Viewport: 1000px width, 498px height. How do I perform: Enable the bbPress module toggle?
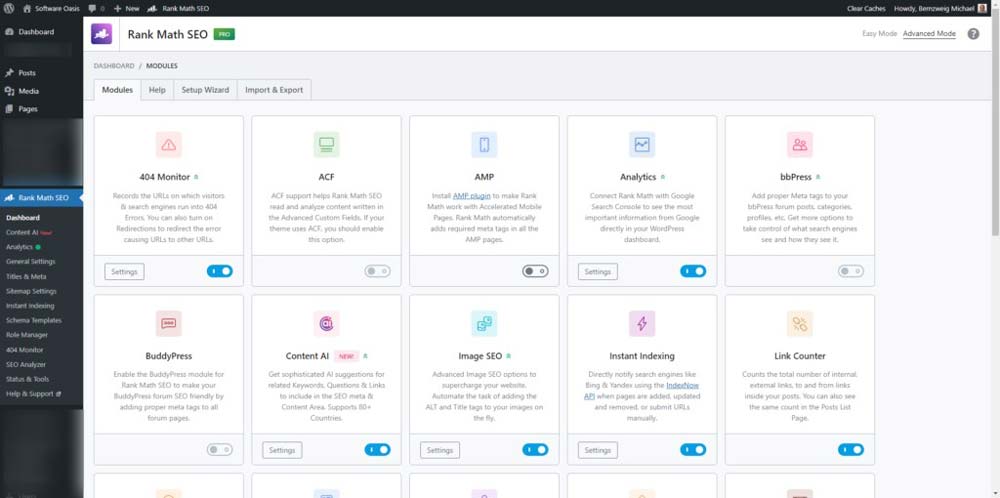(851, 271)
